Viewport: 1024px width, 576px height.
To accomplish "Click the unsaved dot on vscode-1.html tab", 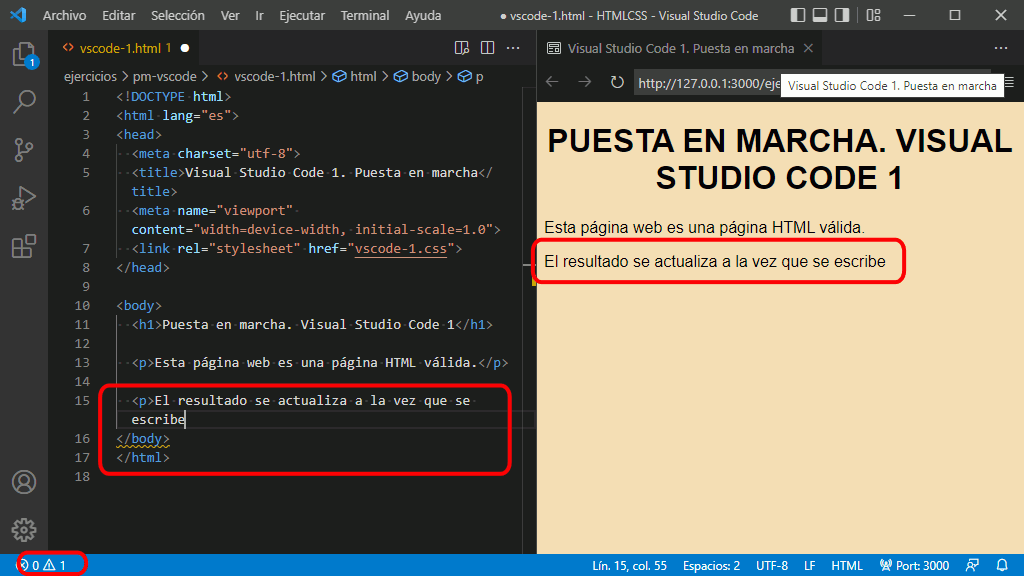I will (185, 48).
